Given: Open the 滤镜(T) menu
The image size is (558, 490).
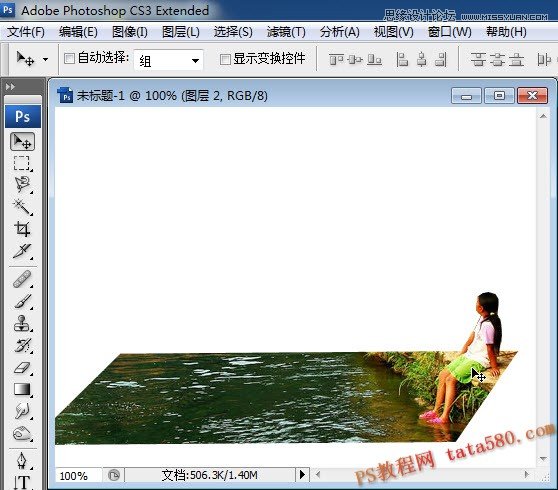Looking at the screenshot, I should pos(286,32).
